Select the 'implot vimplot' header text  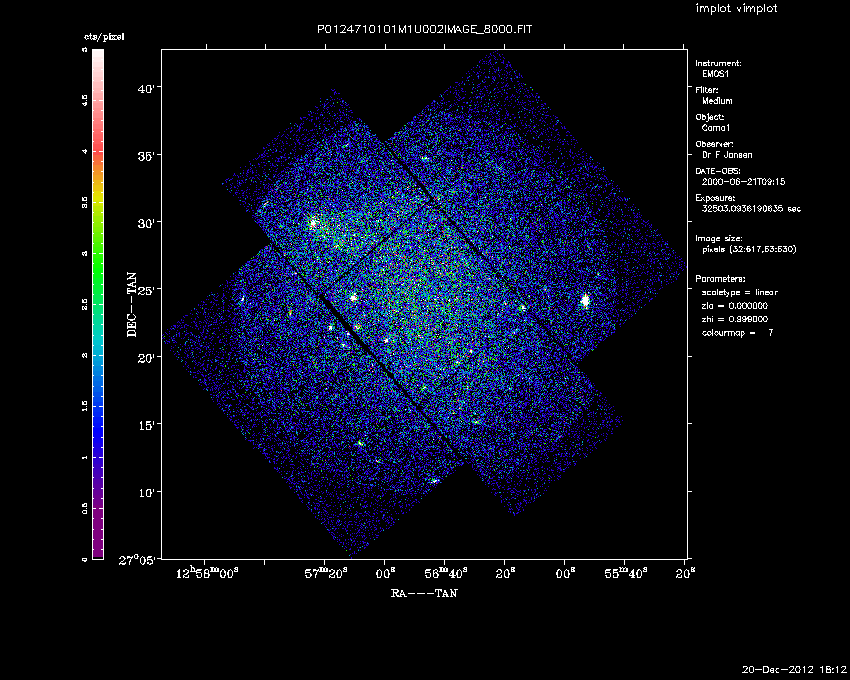coord(736,8)
